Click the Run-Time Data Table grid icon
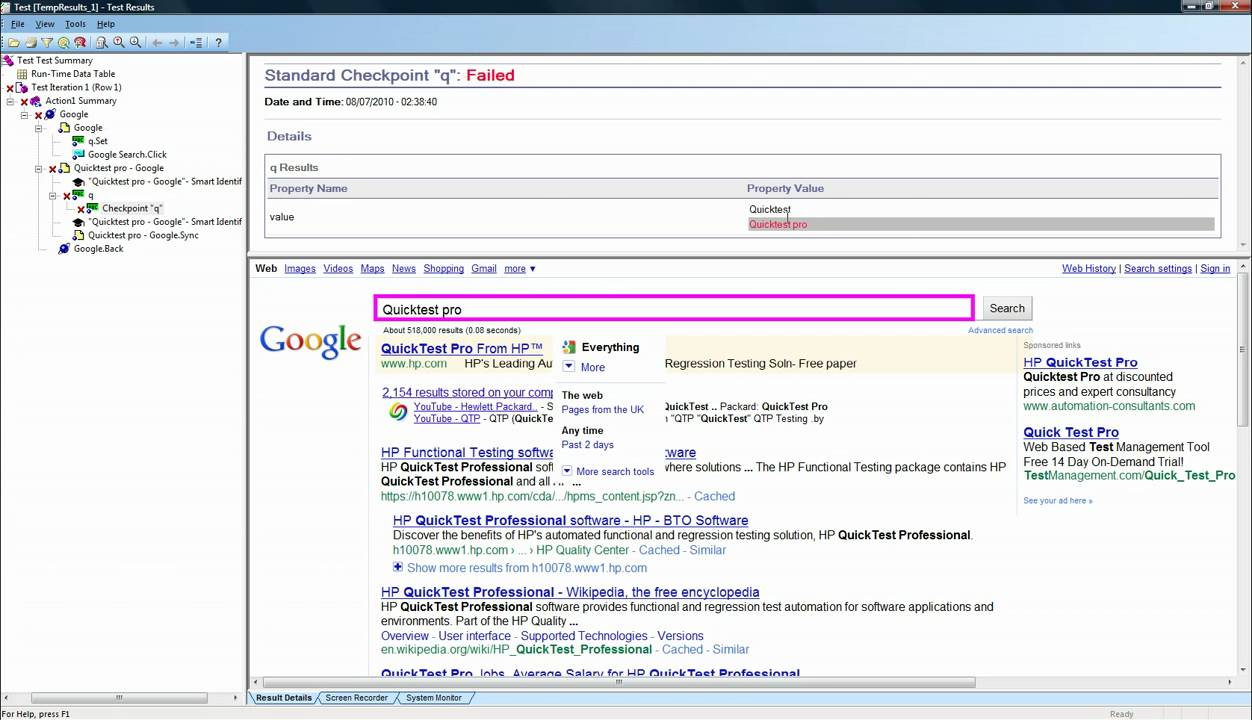This screenshot has height=720, width=1252. click(22, 74)
